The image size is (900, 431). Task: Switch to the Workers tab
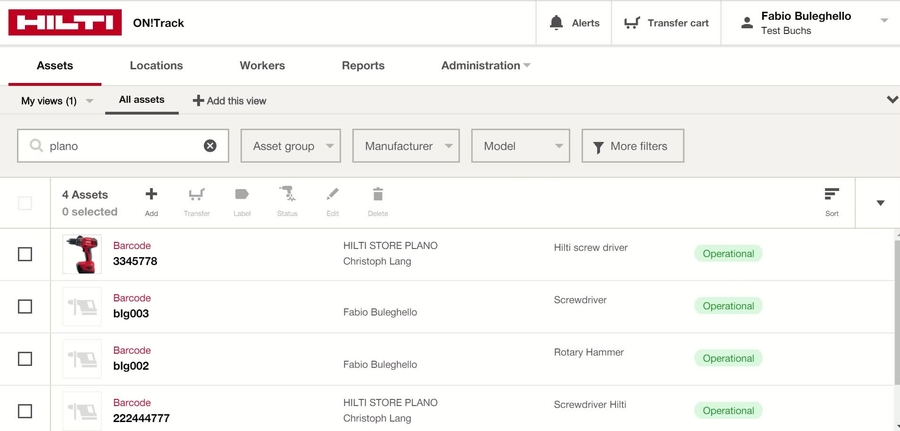[262, 65]
